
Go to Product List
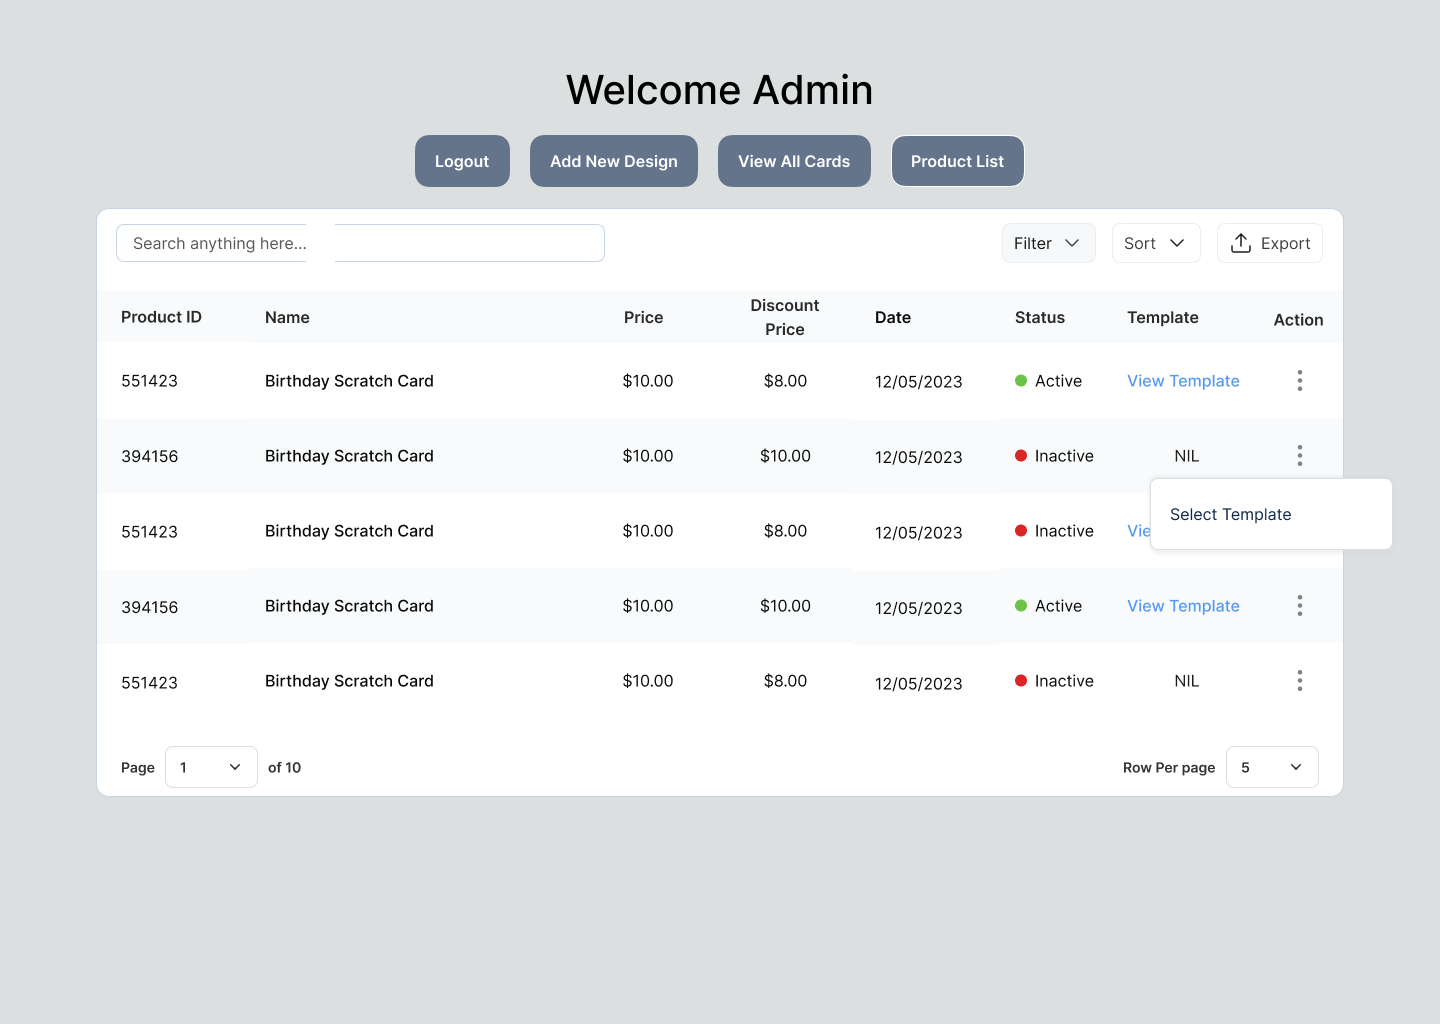pyautogui.click(x=957, y=161)
